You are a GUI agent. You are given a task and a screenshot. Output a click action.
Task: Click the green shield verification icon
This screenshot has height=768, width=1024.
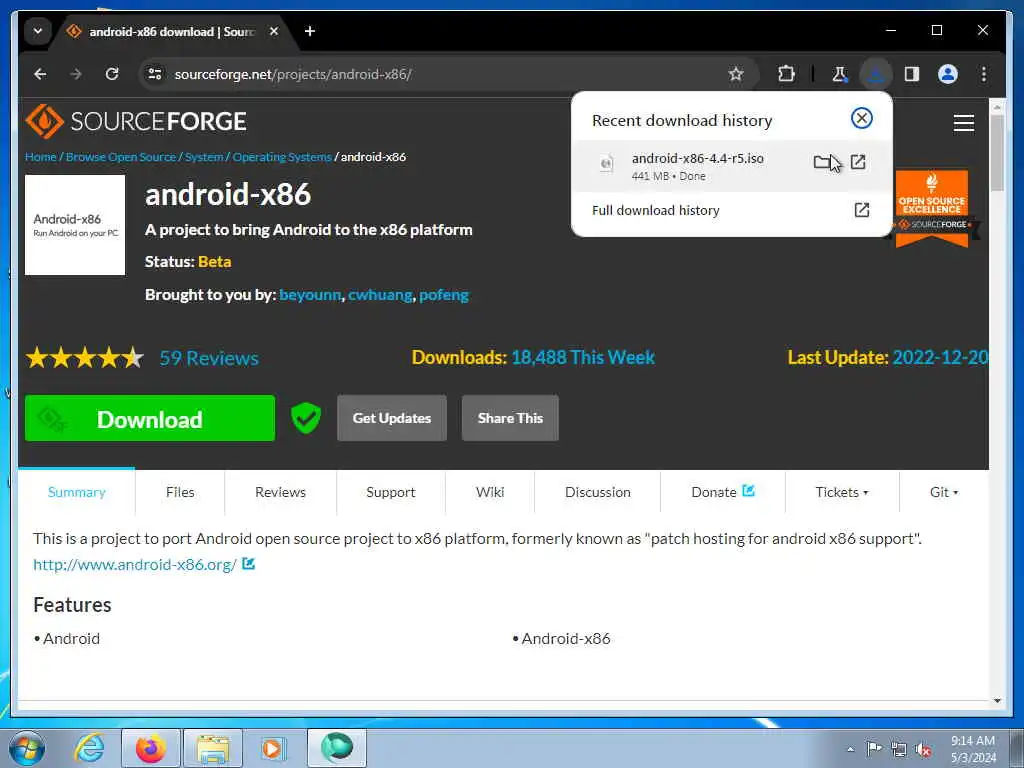tap(306, 418)
